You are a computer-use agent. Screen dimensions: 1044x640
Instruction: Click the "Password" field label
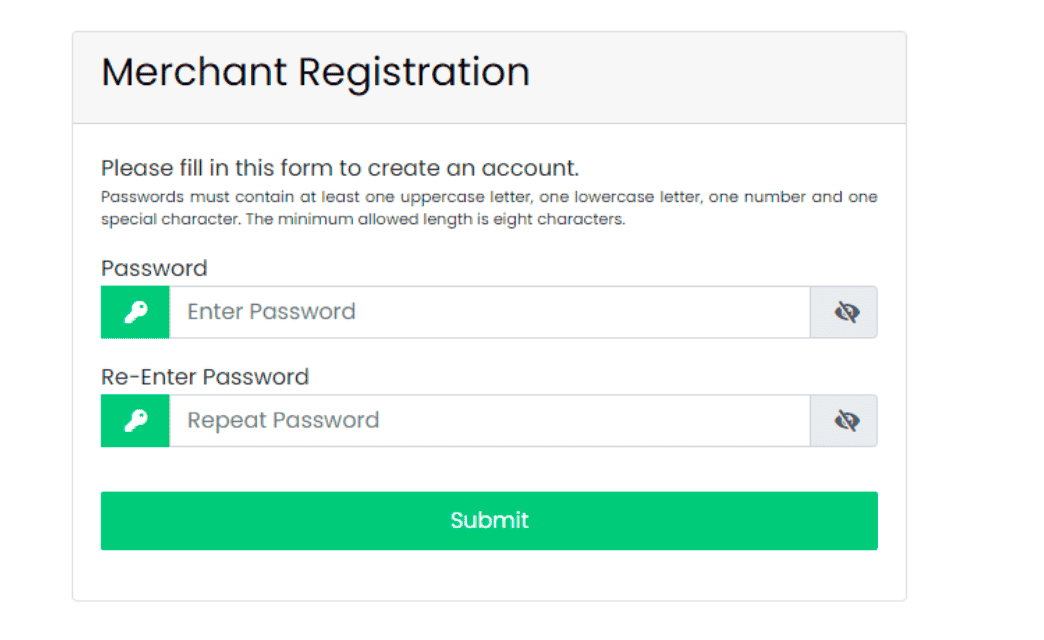tap(154, 268)
